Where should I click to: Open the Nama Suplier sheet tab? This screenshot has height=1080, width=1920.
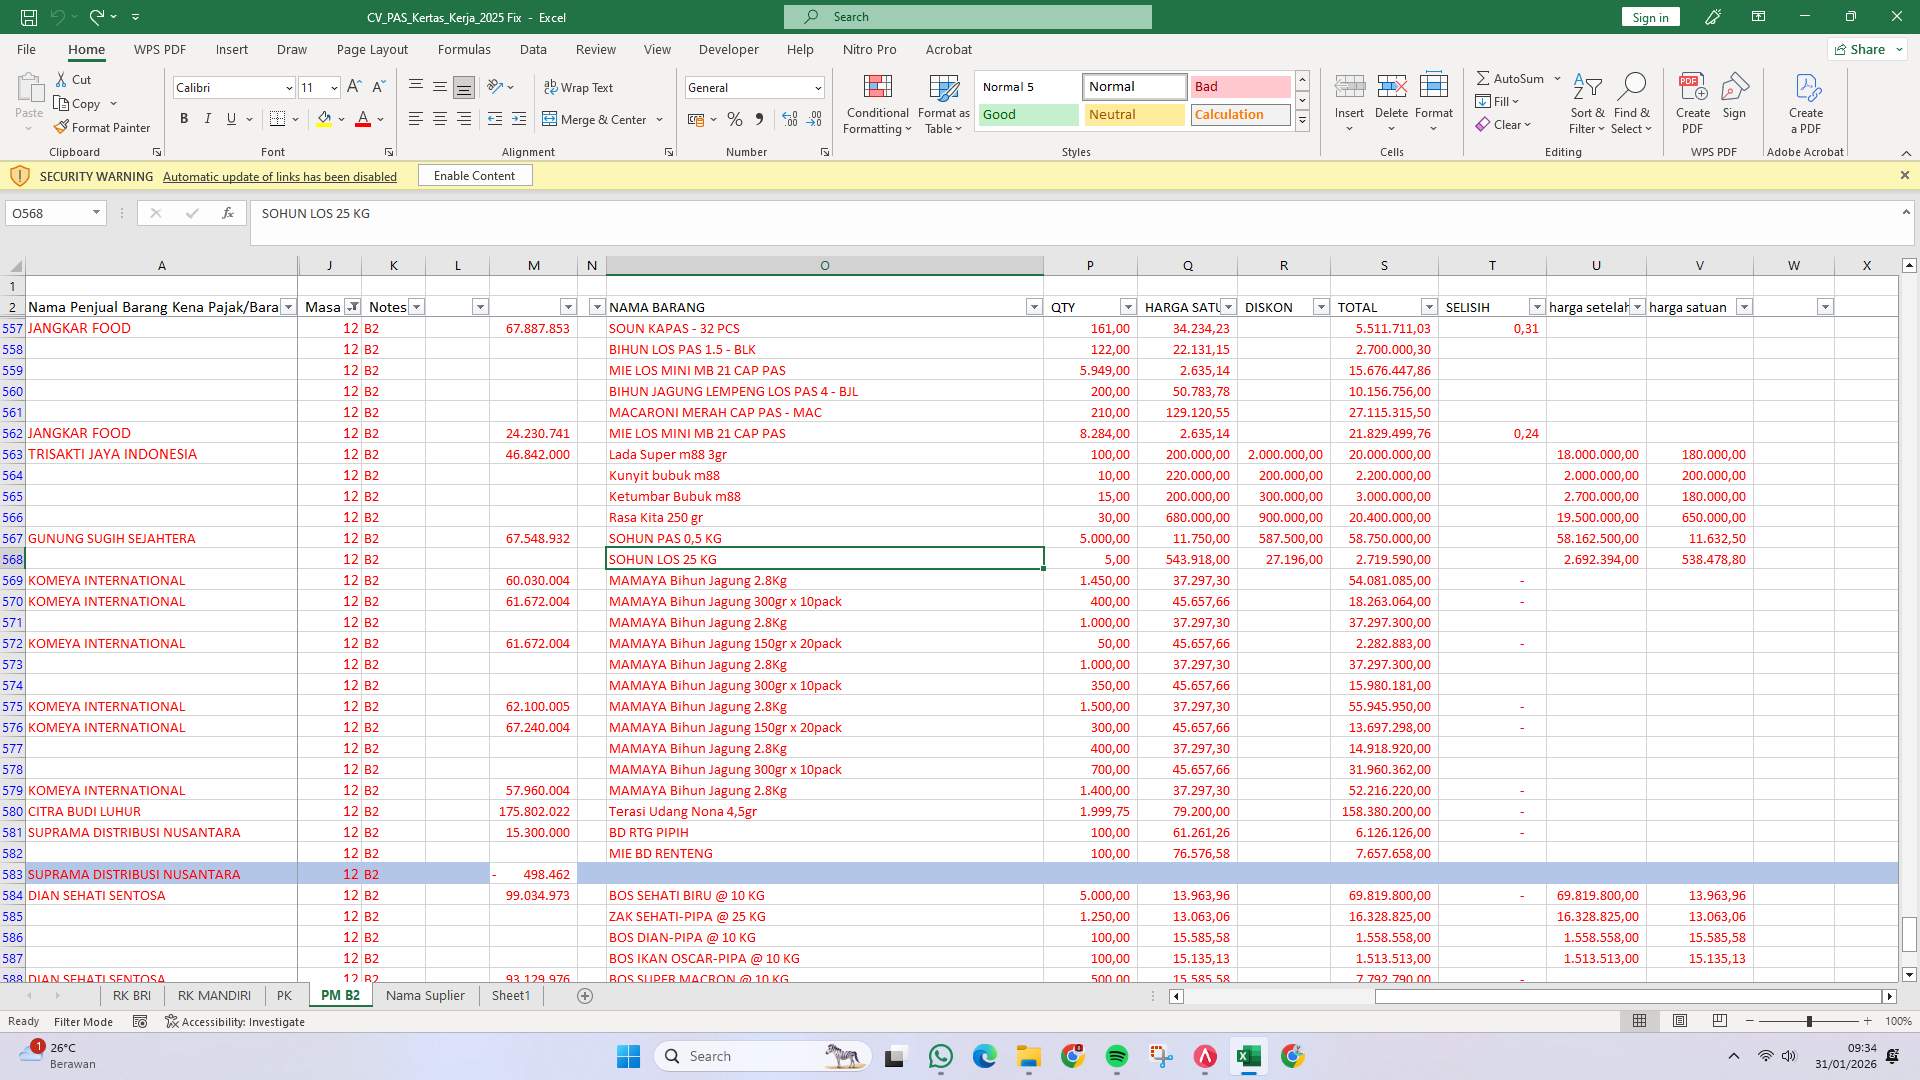(x=424, y=995)
